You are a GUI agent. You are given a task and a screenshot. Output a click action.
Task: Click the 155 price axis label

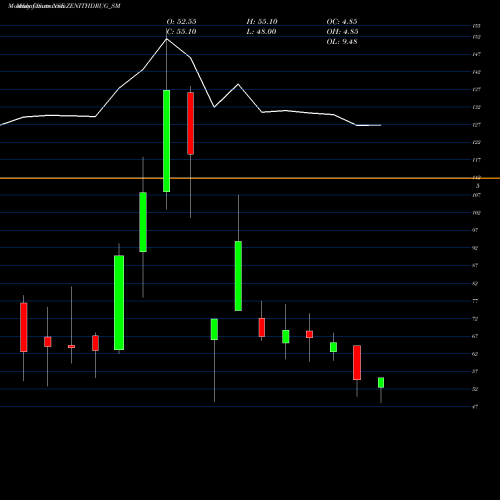coord(476,26)
